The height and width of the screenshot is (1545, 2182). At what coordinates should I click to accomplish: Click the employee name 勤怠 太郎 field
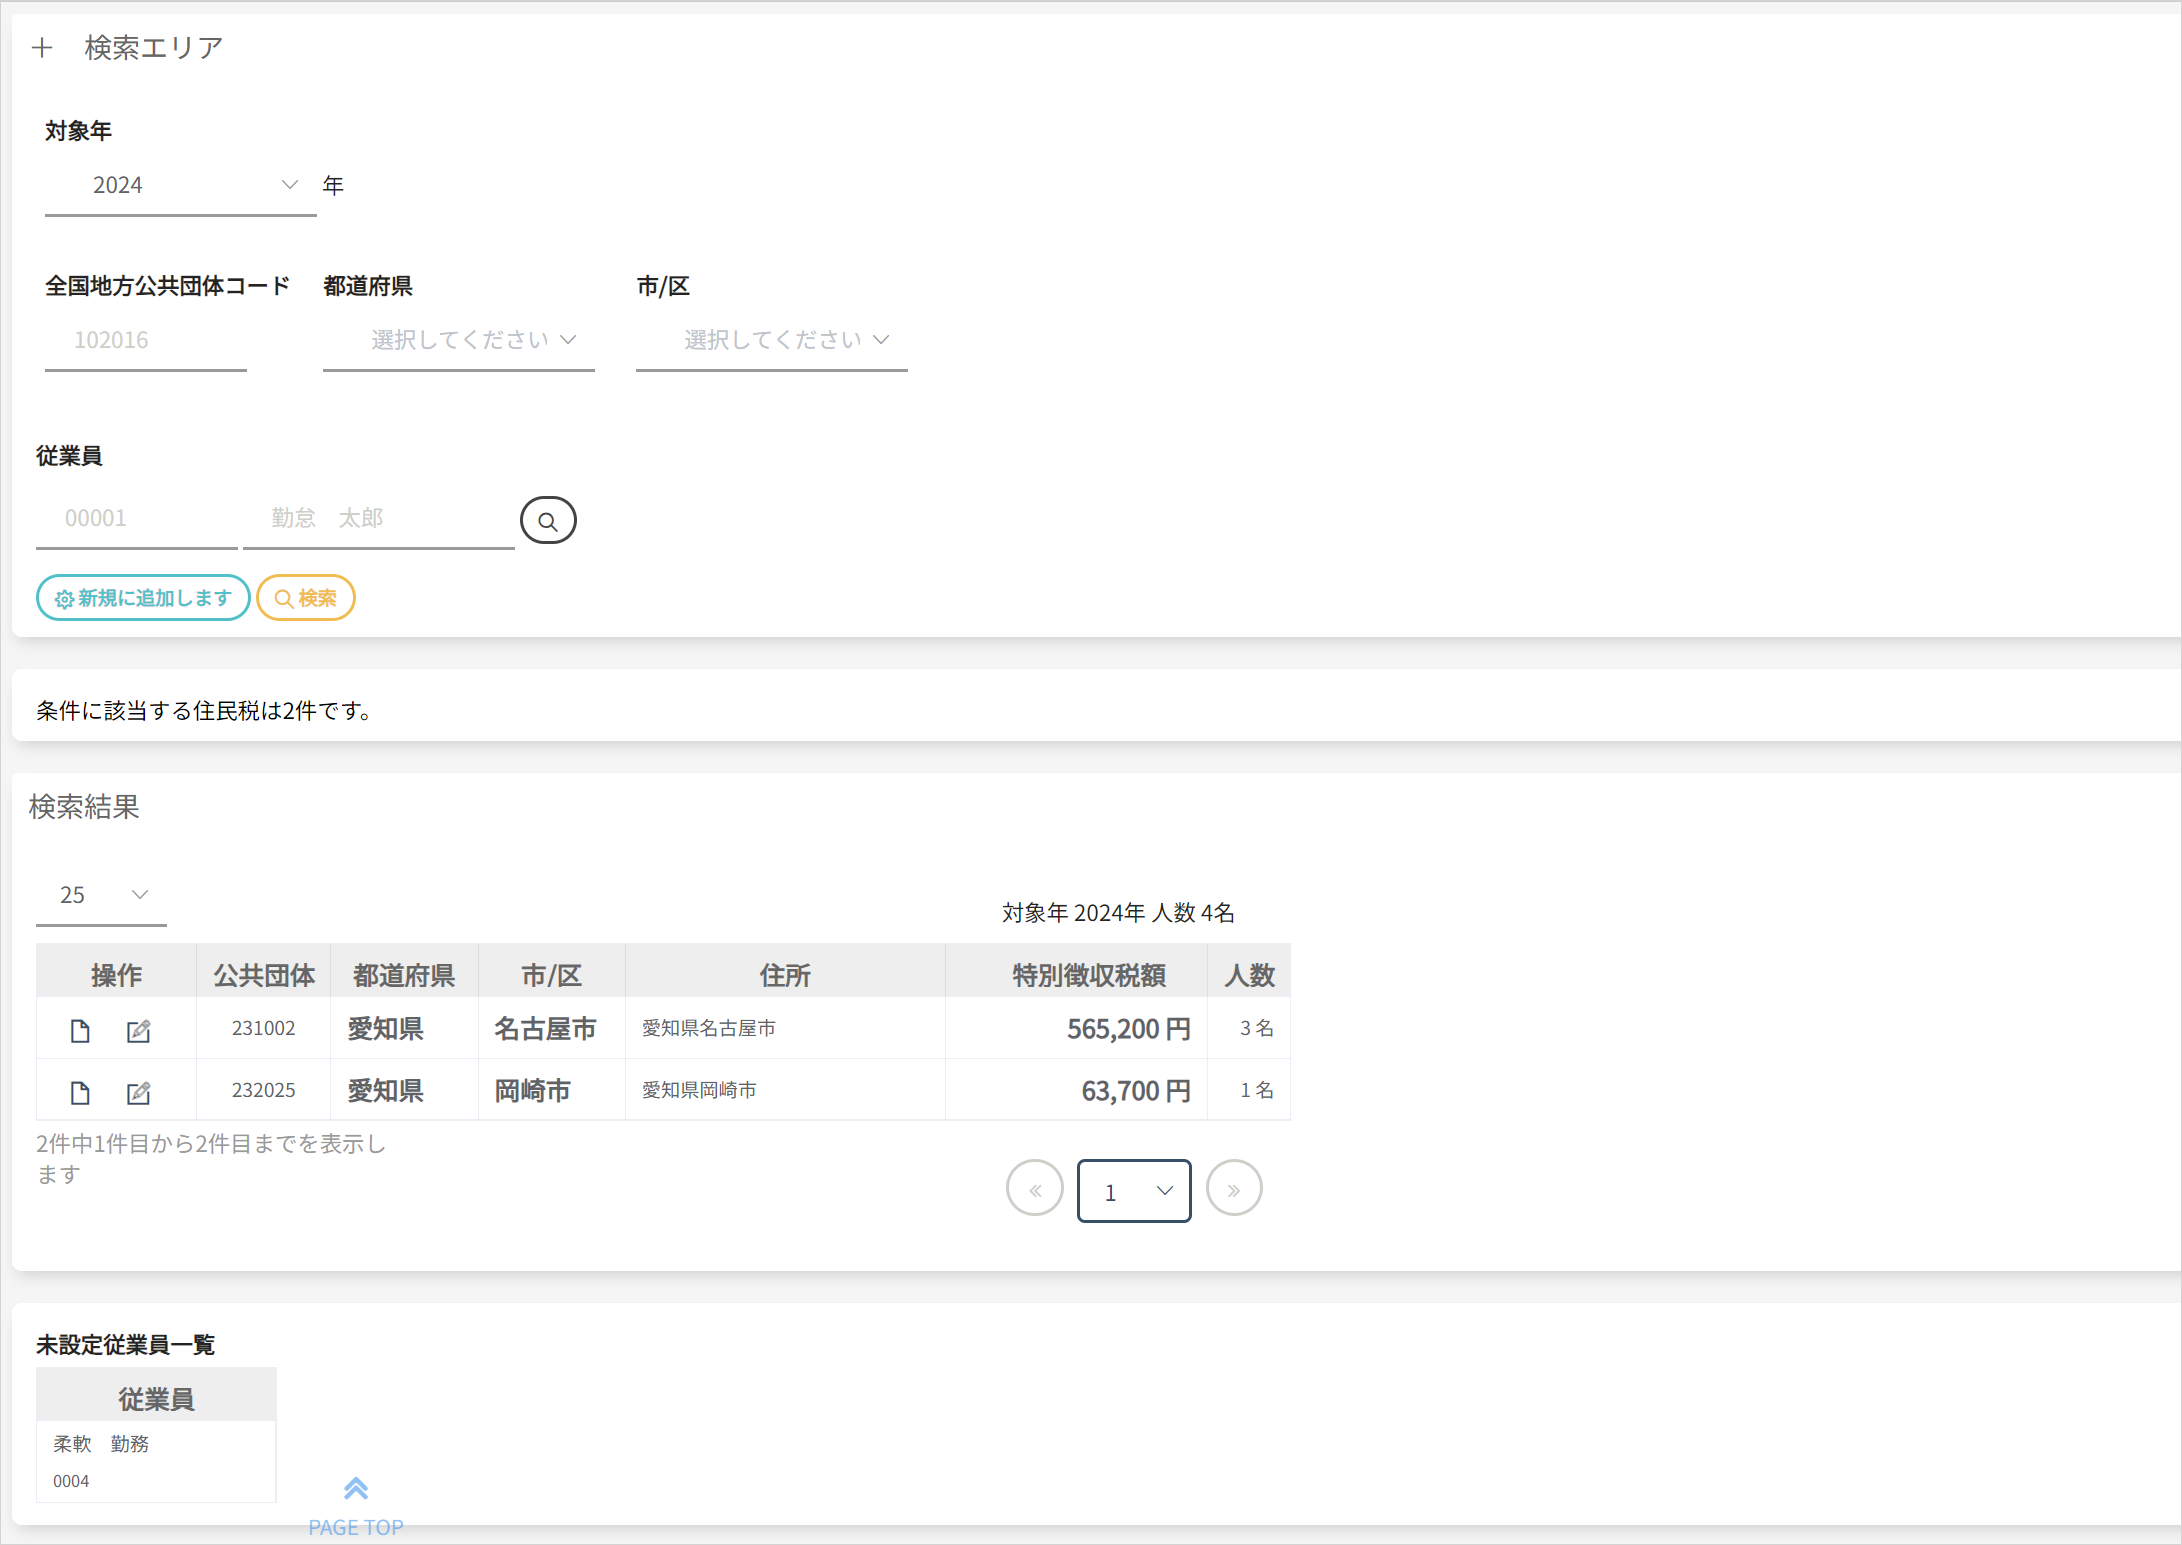(x=378, y=519)
